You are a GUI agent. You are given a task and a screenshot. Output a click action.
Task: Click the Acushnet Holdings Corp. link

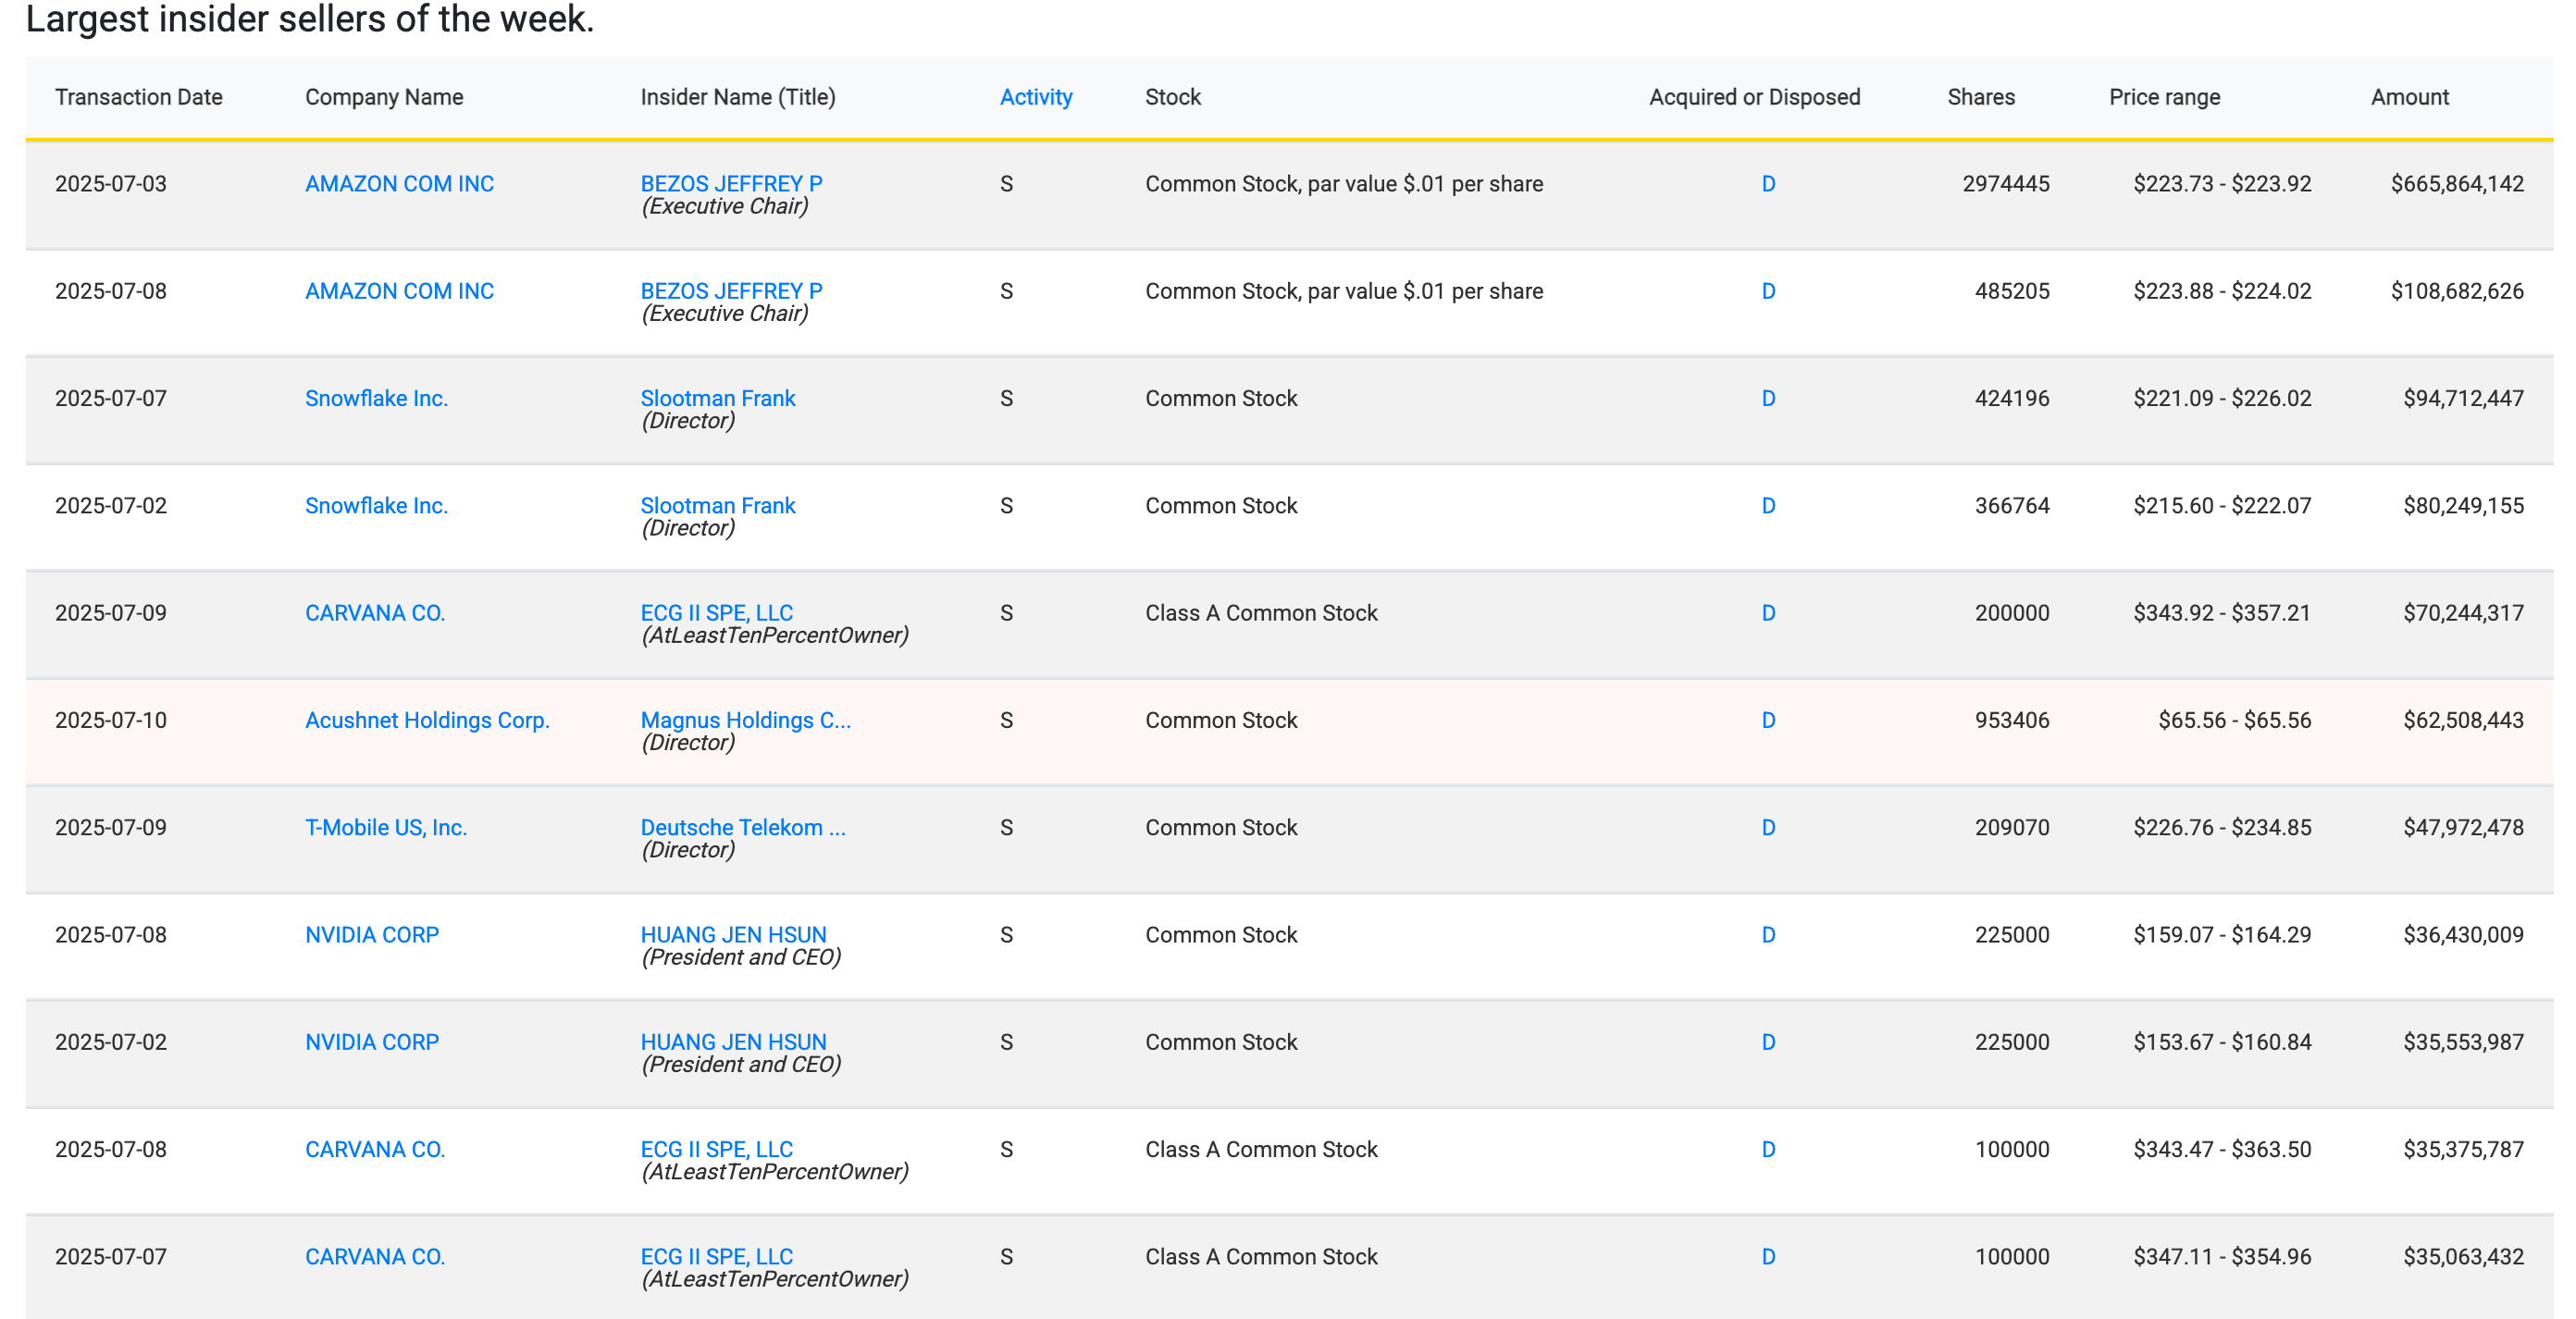click(x=427, y=720)
